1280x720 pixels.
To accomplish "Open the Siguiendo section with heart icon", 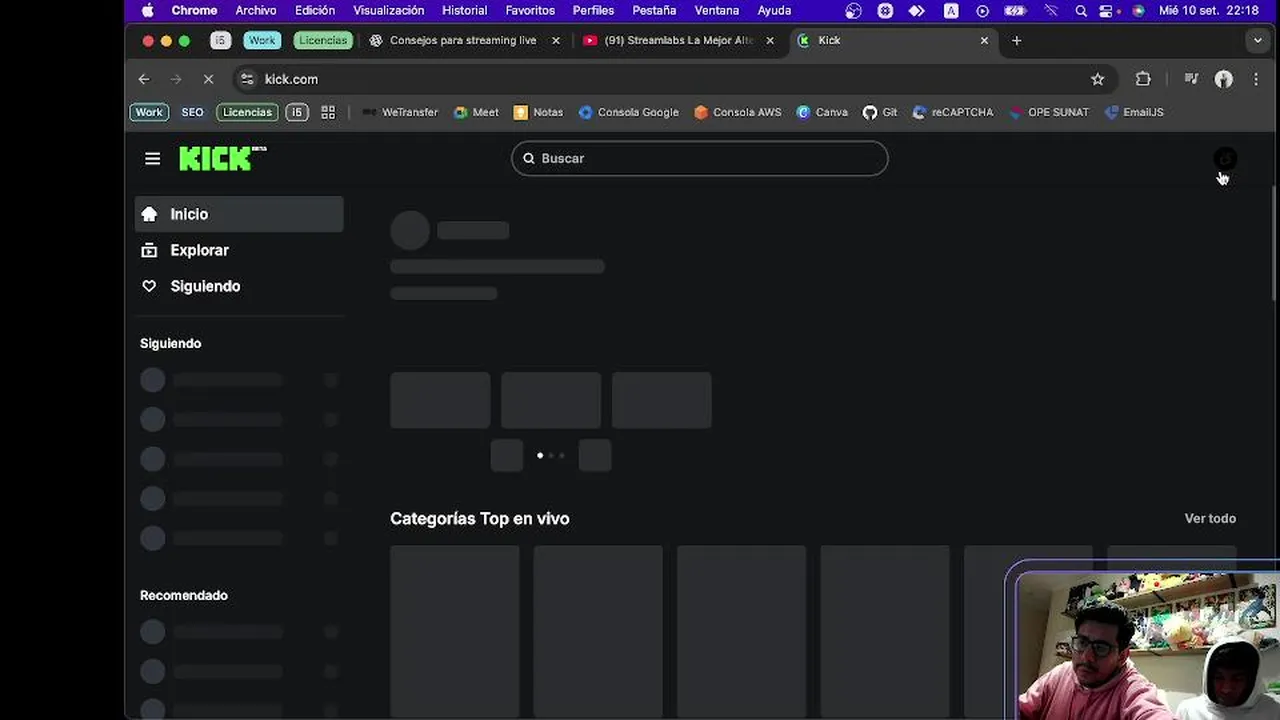I will 239,286.
